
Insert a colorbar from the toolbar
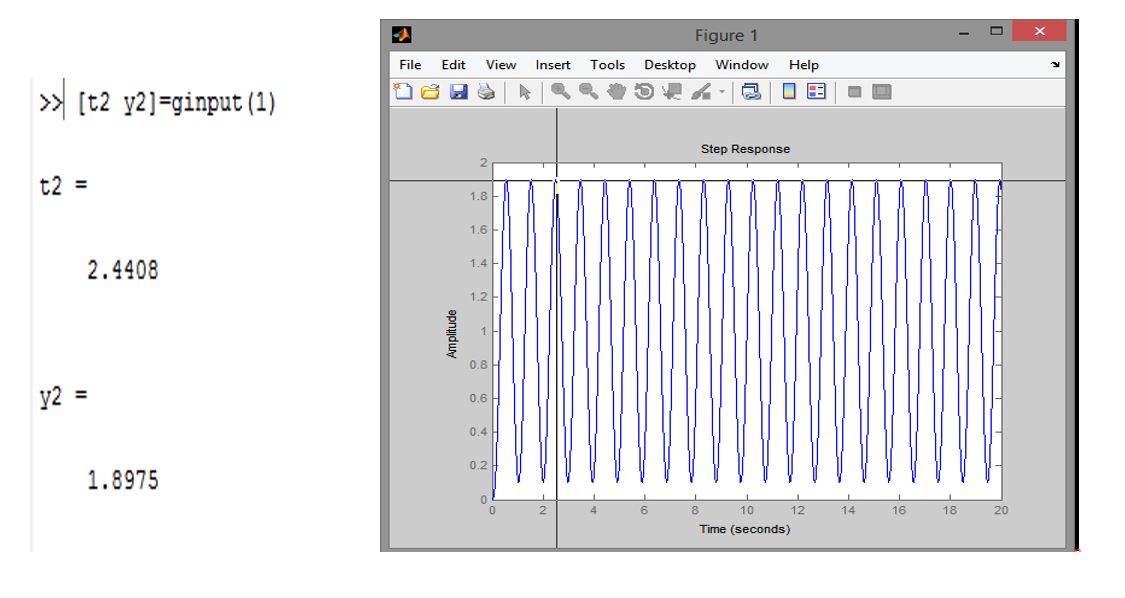click(x=789, y=91)
